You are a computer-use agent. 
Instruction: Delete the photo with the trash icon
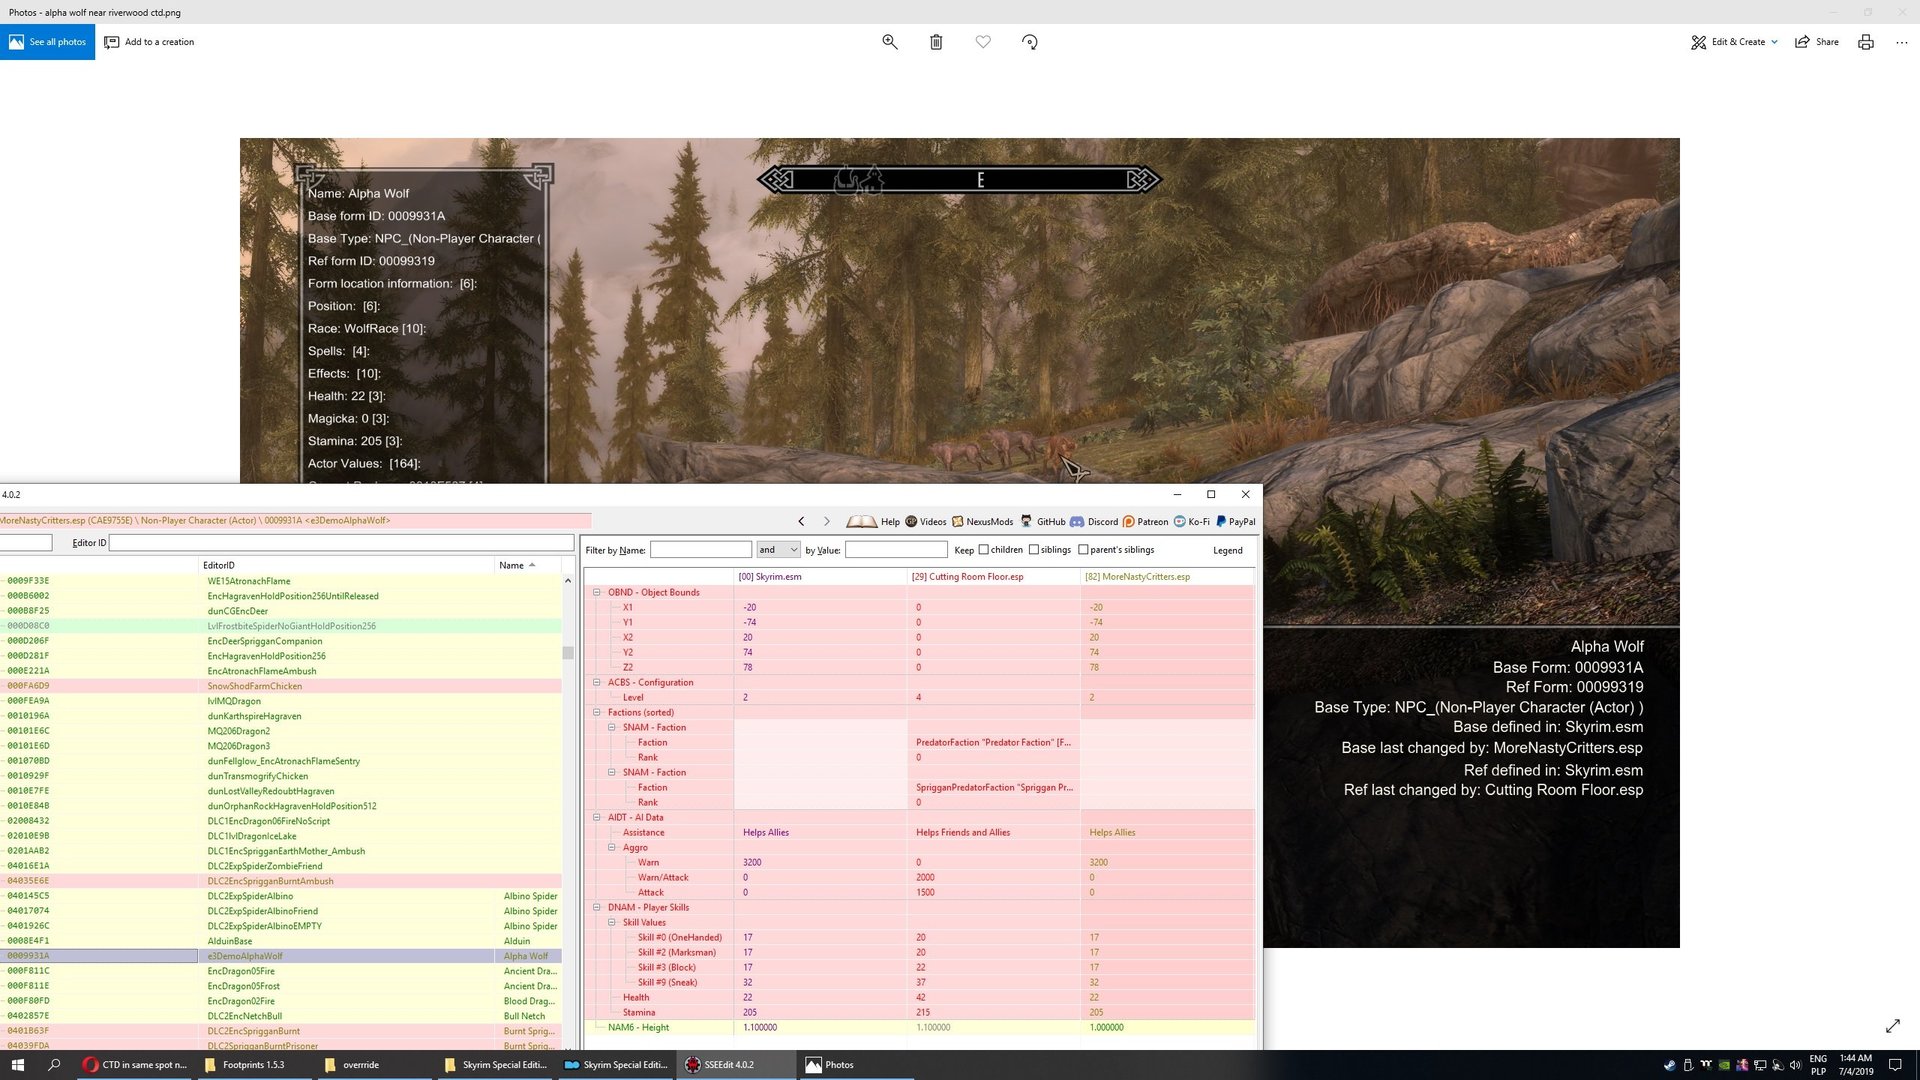936,42
